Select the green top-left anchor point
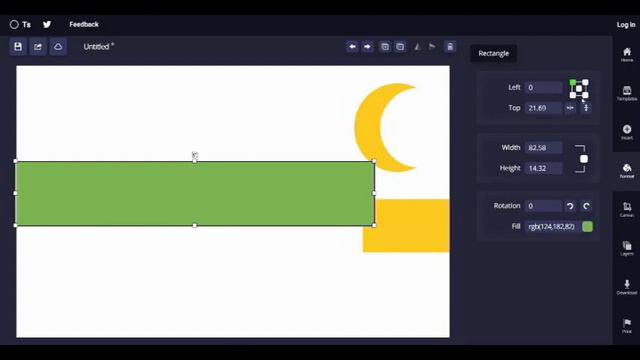Image resolution: width=640 pixels, height=360 pixels. tap(573, 82)
